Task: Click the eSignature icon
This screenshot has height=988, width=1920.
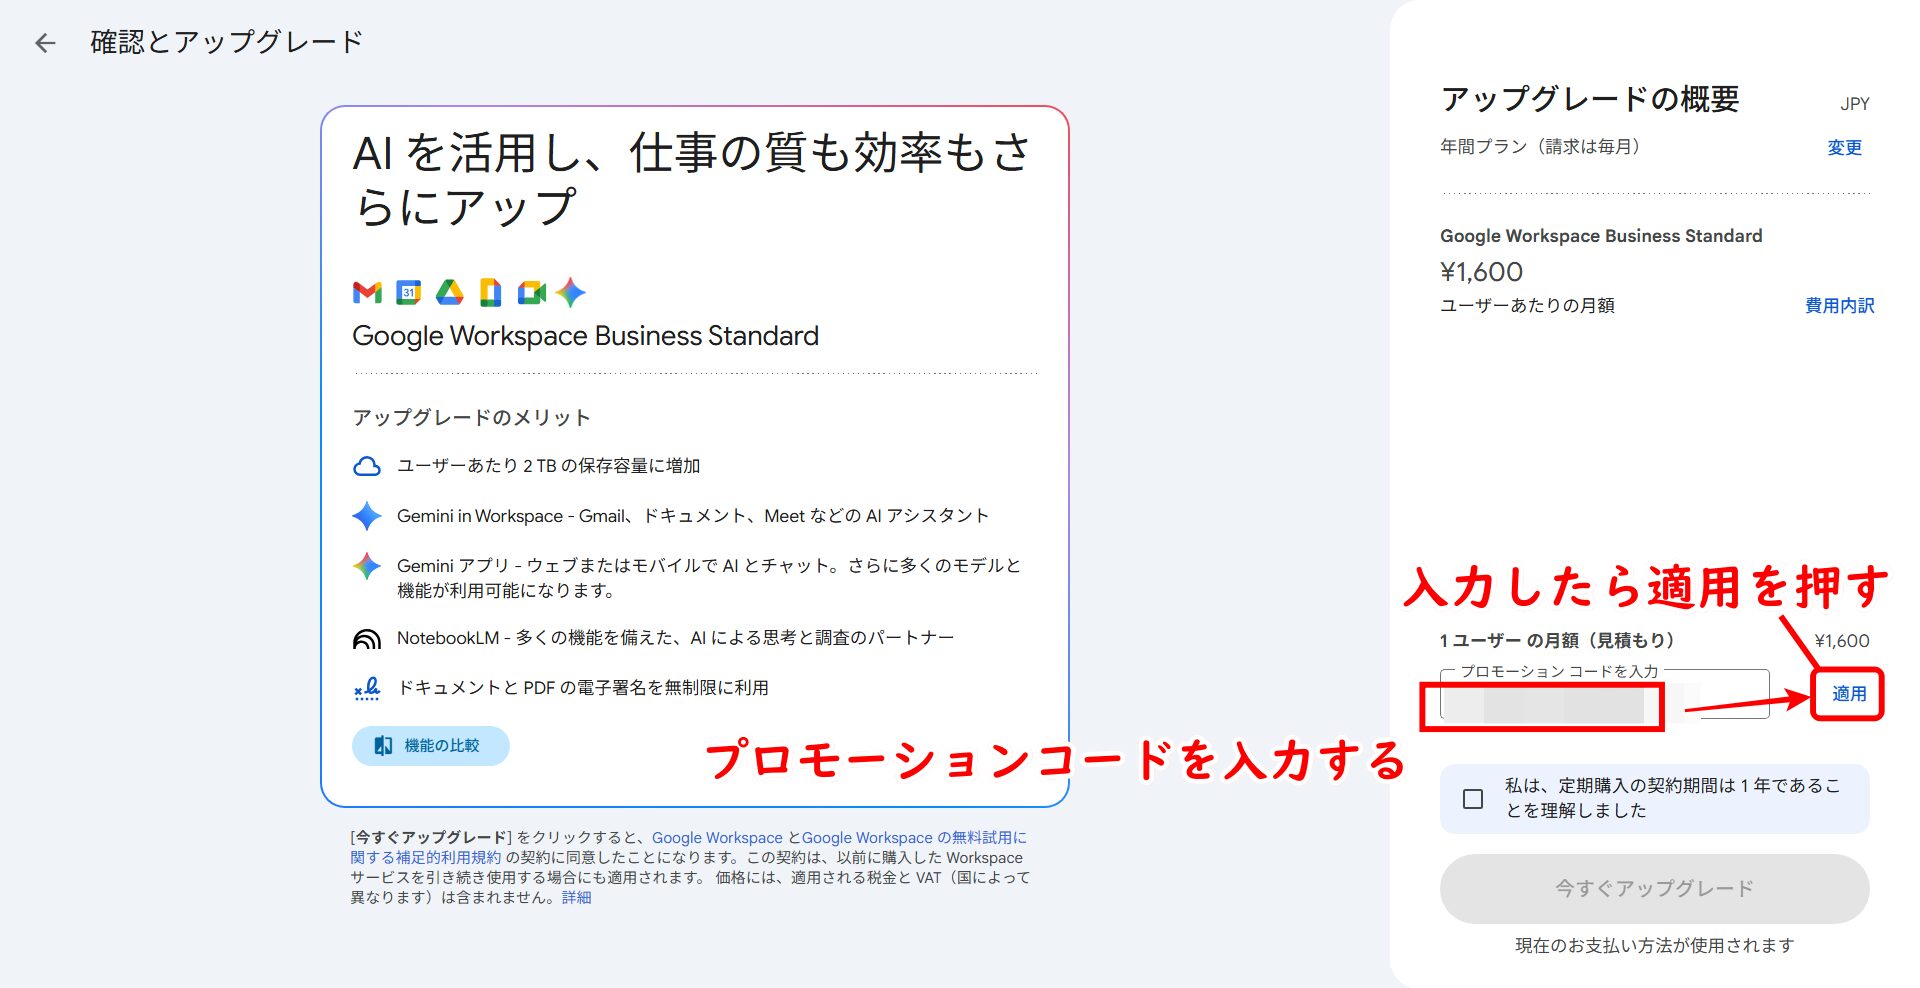Action: [367, 689]
